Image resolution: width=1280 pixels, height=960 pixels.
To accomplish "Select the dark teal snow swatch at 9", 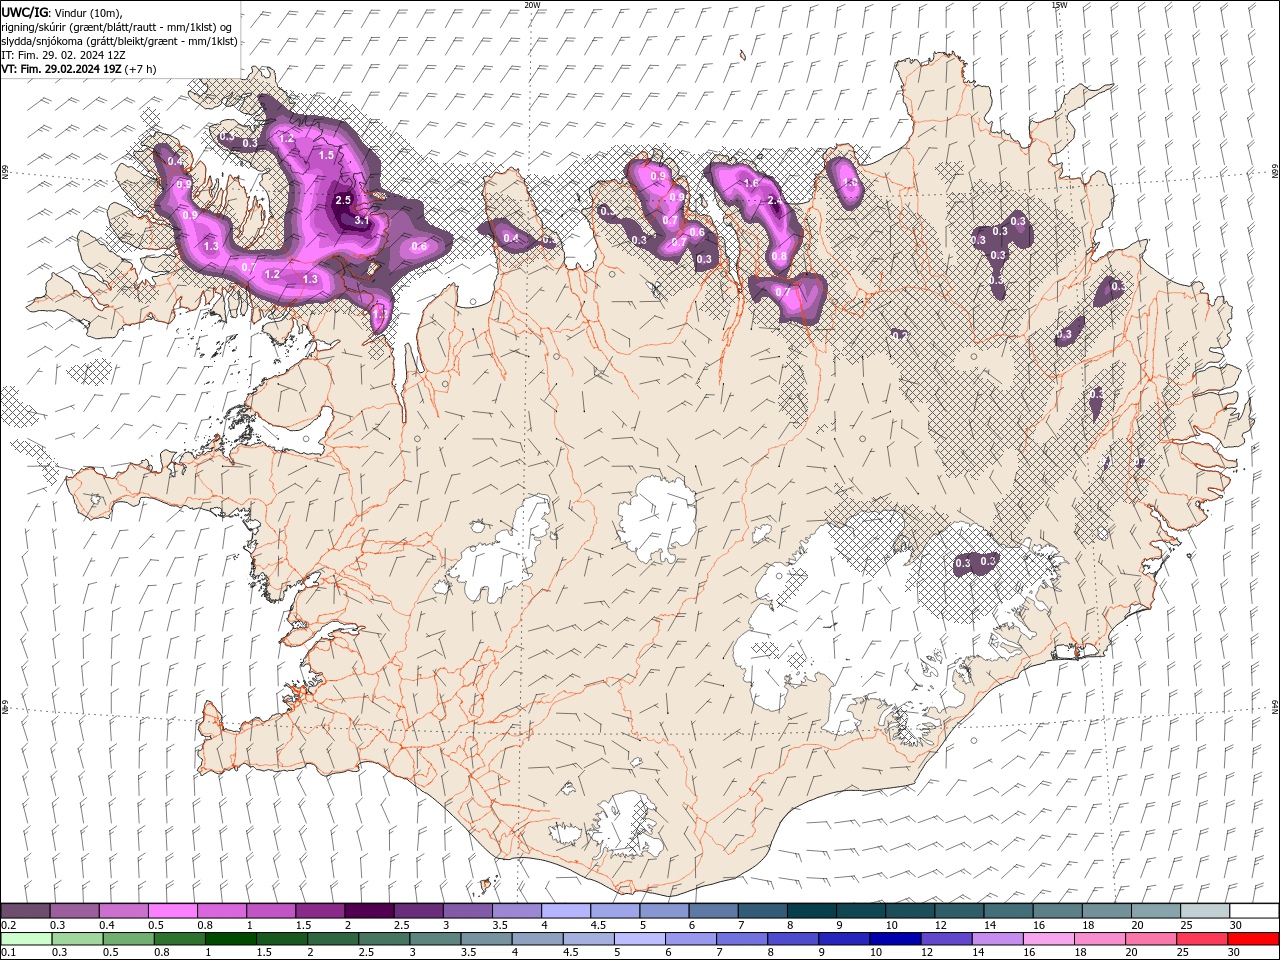I will click(861, 911).
